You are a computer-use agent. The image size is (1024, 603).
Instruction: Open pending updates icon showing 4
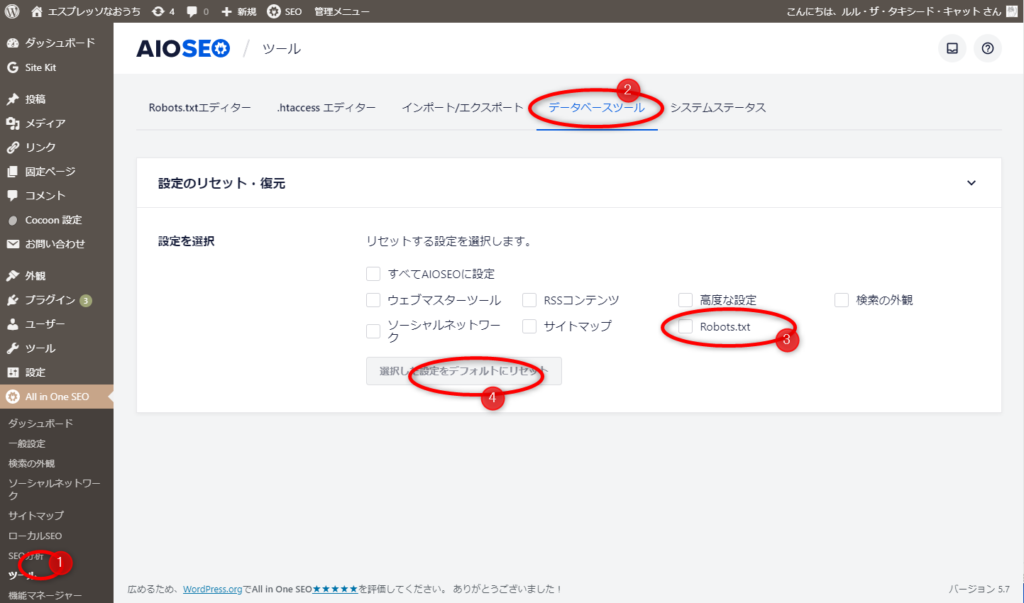[163, 11]
